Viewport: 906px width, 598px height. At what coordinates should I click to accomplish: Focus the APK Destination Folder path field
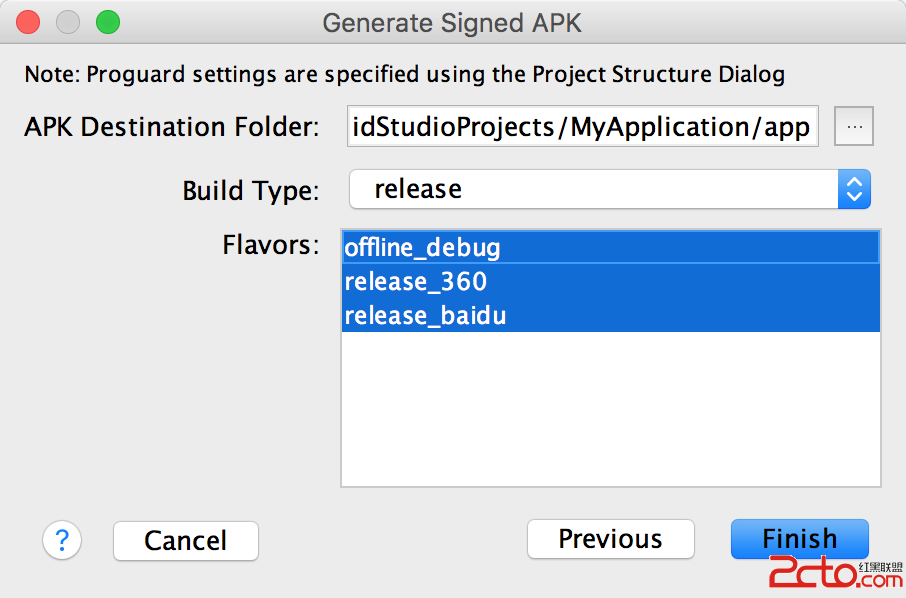[582, 127]
